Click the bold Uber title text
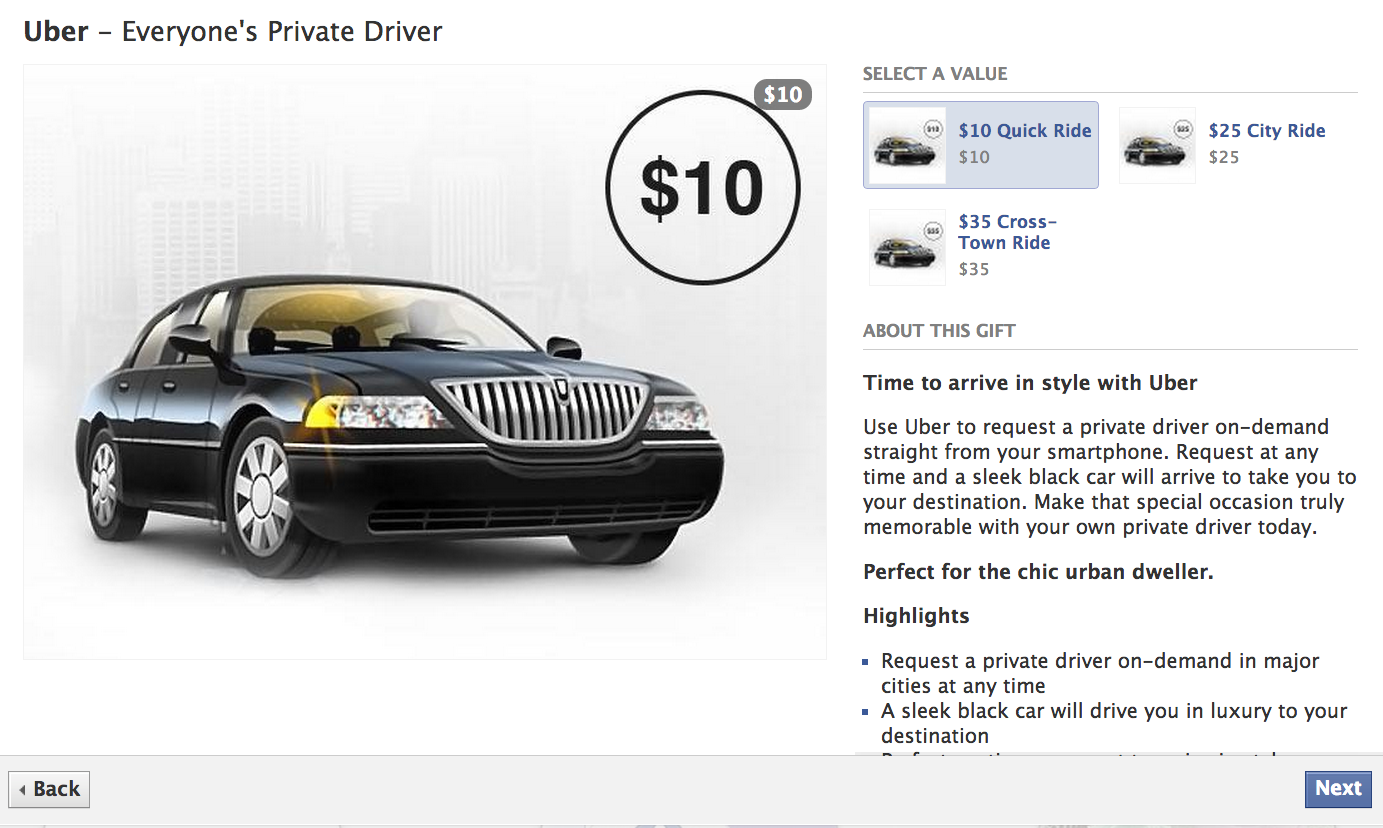The height and width of the screenshot is (828, 1383). pyautogui.click(x=56, y=31)
